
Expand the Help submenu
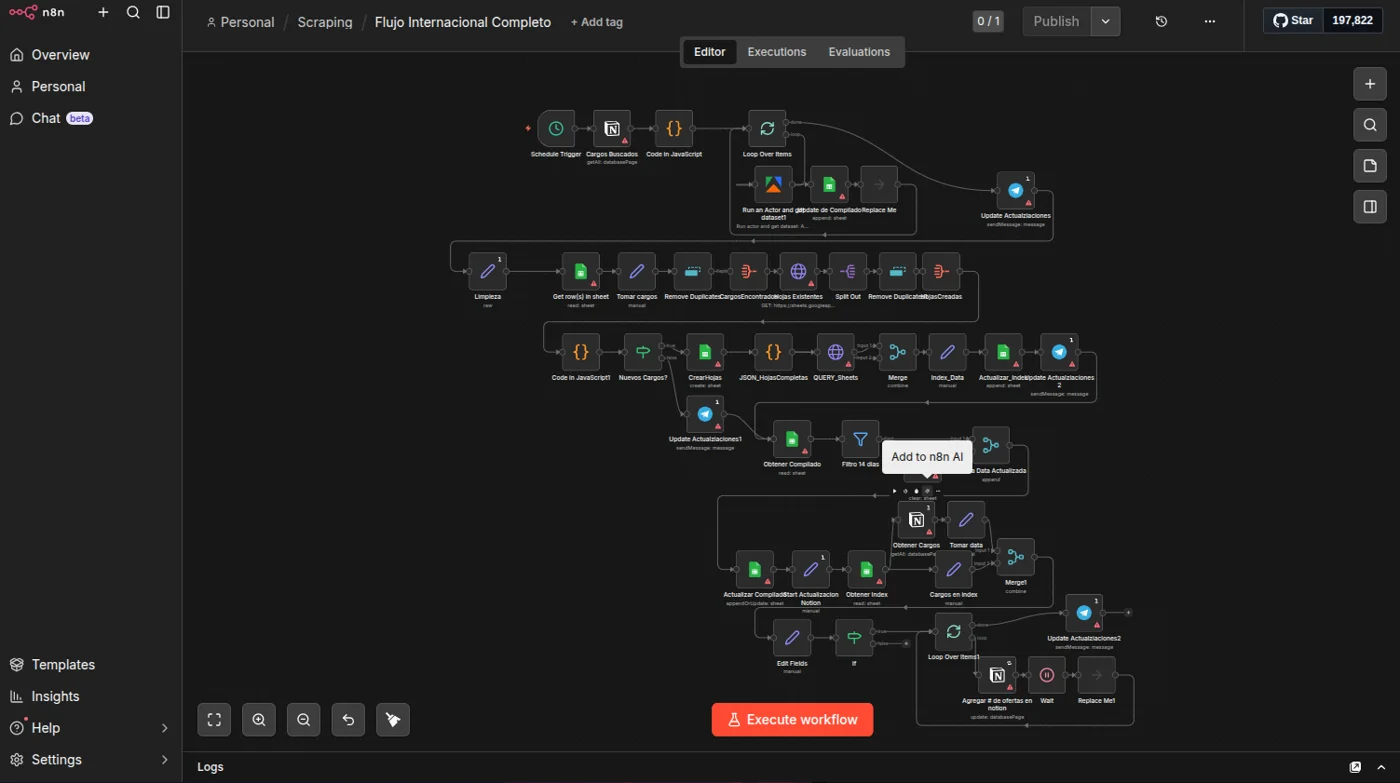[x=165, y=728]
